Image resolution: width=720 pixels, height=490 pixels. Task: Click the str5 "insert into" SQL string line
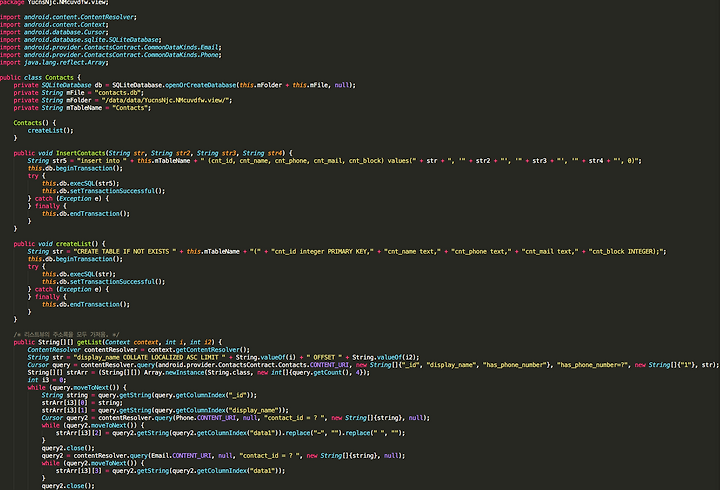pos(335,161)
